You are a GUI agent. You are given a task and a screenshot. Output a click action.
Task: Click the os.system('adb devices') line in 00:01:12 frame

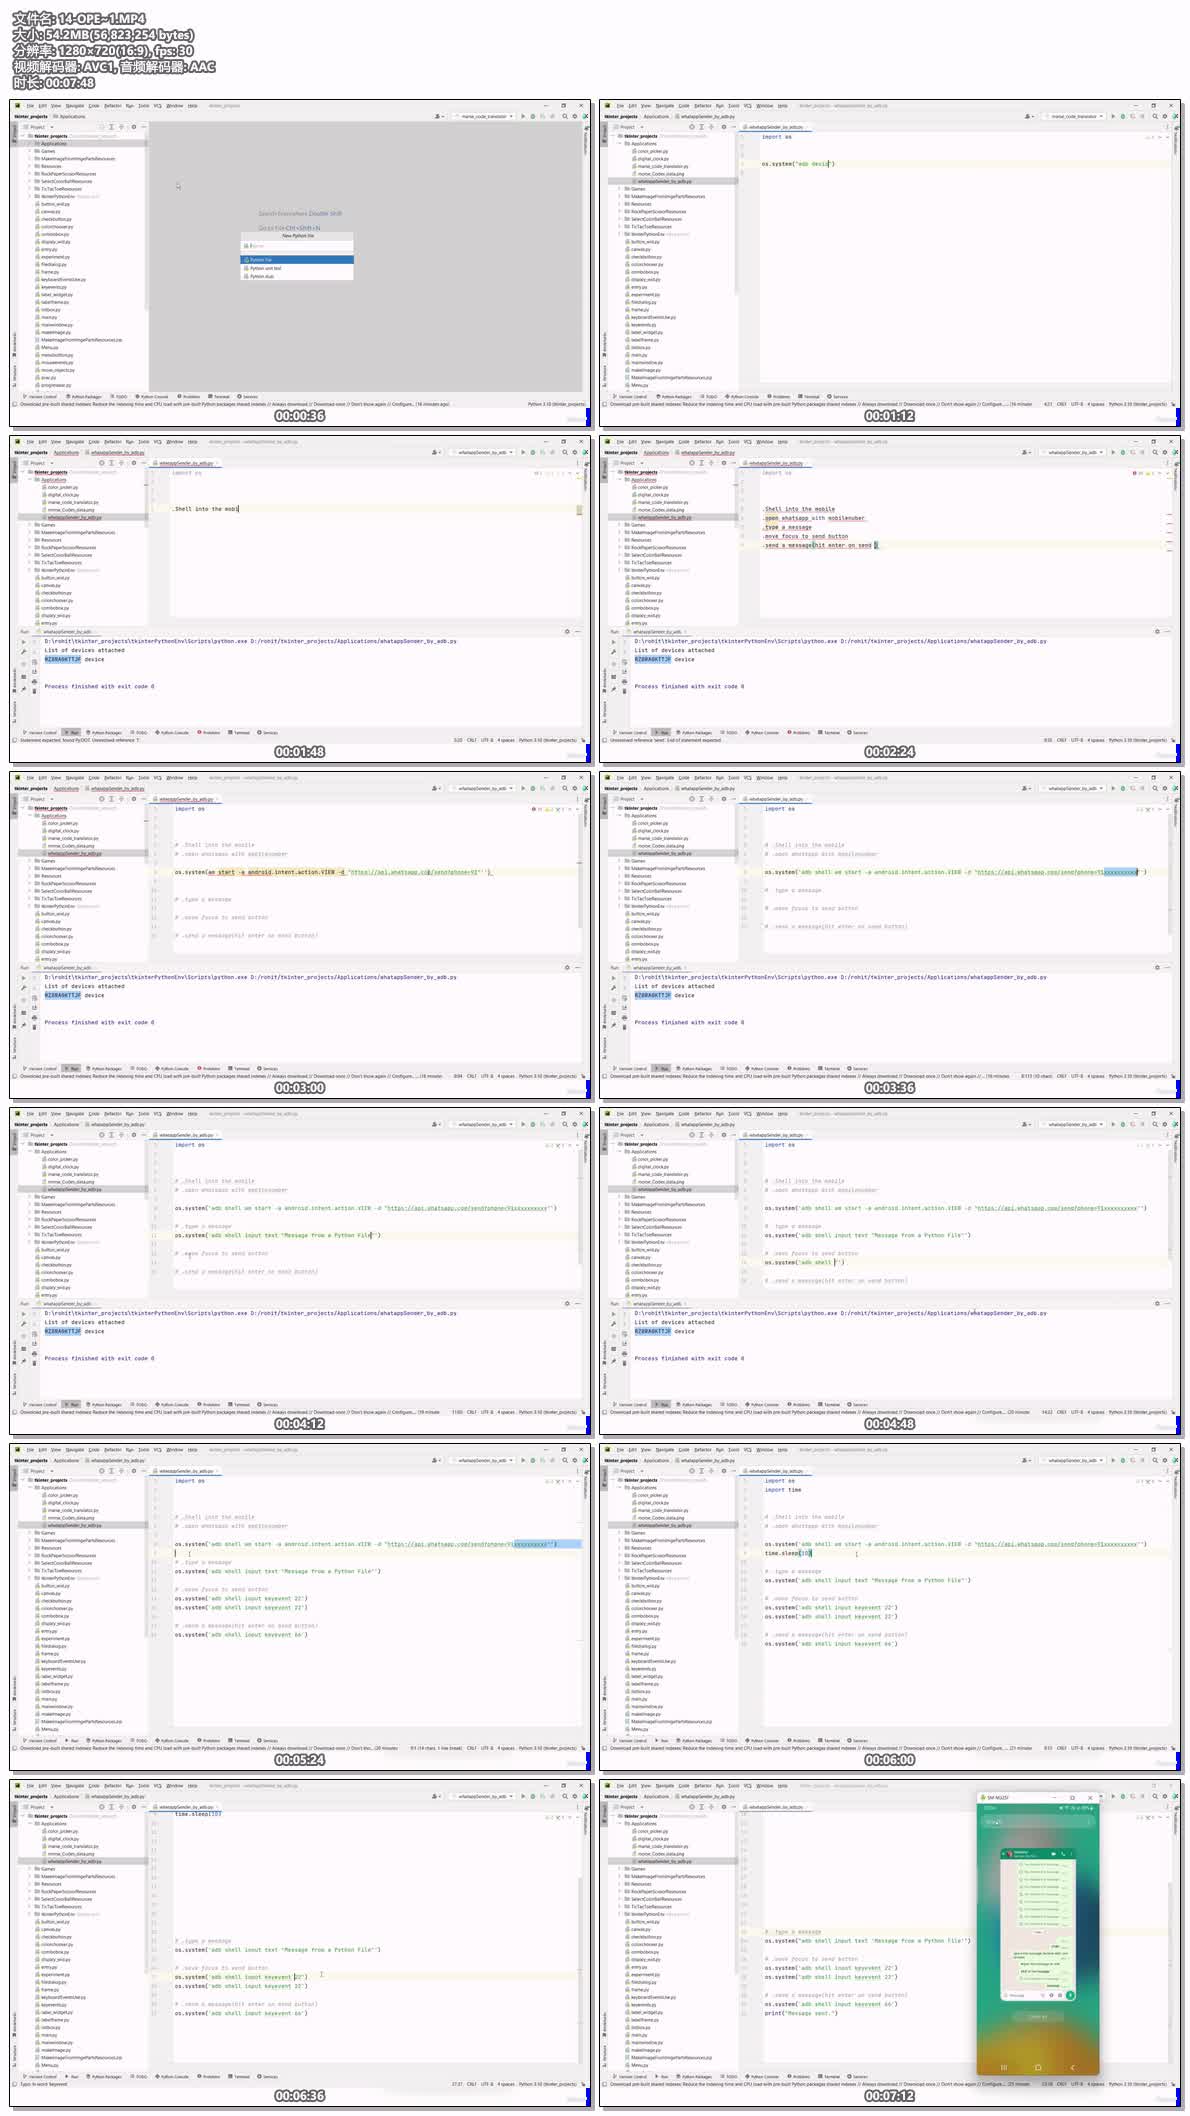click(798, 164)
